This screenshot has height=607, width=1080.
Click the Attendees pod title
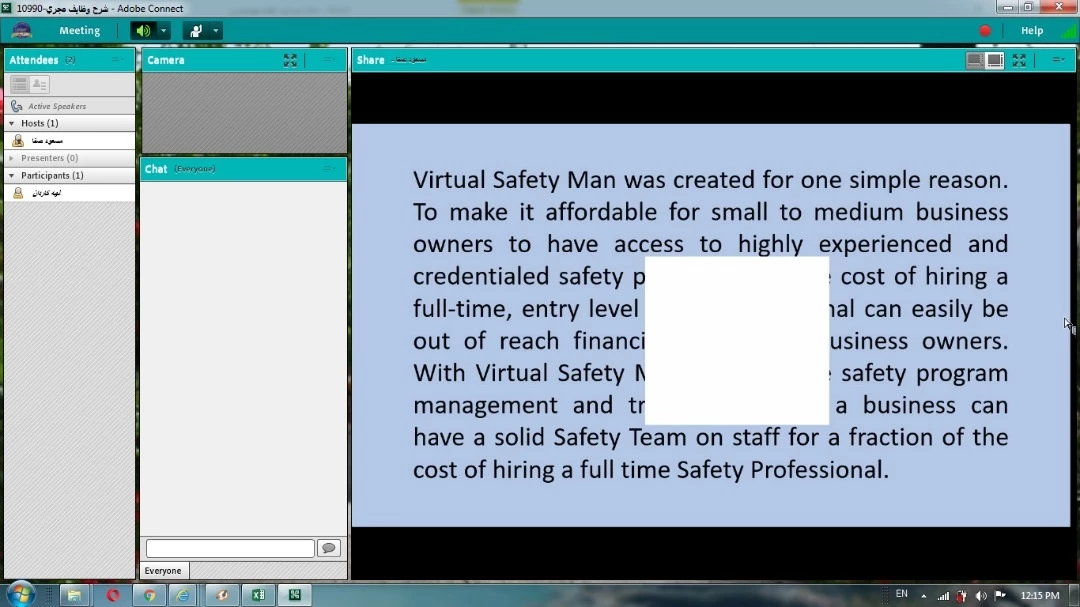(33, 60)
